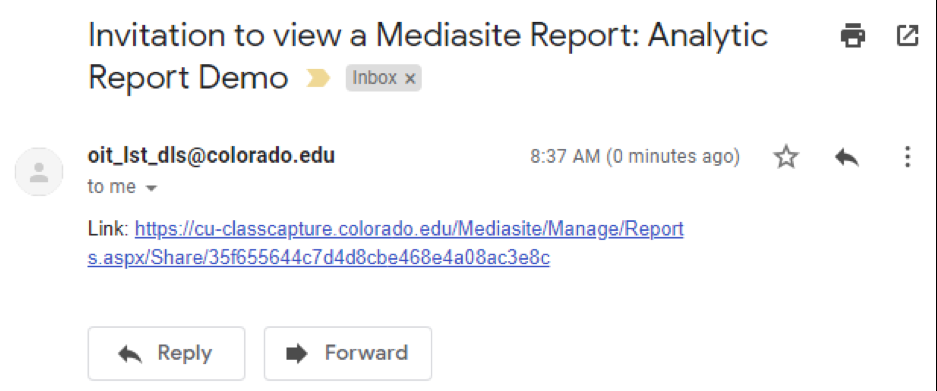Click the Forward button below the message

click(348, 353)
